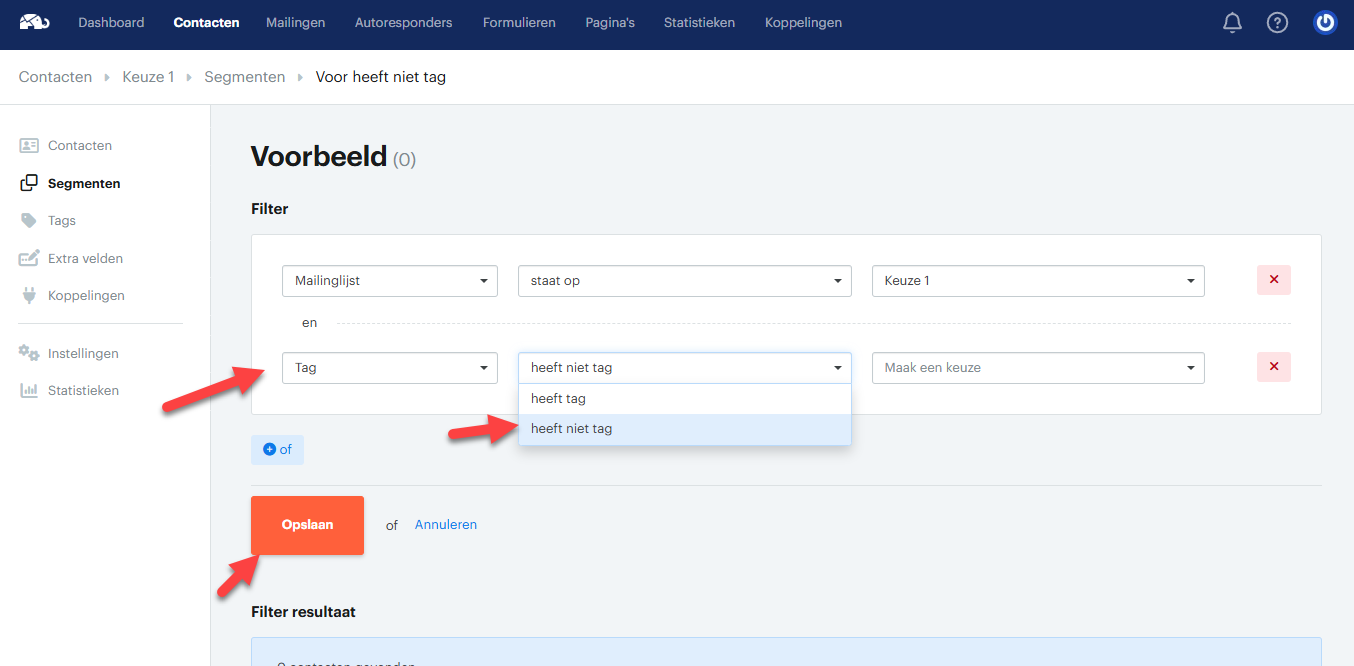Remove the Mailinglijst filter row with X

pos(1273,280)
